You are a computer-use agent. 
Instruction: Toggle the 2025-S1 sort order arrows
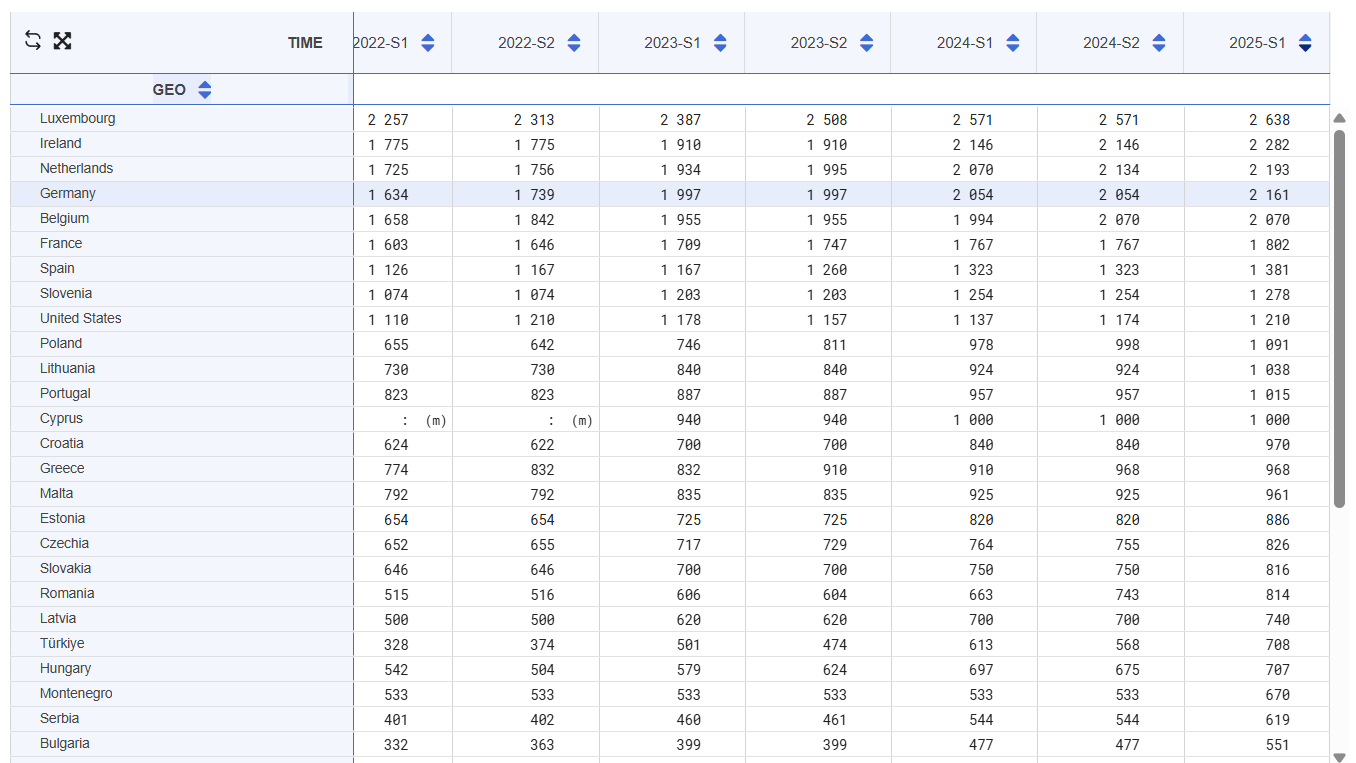coord(1305,43)
